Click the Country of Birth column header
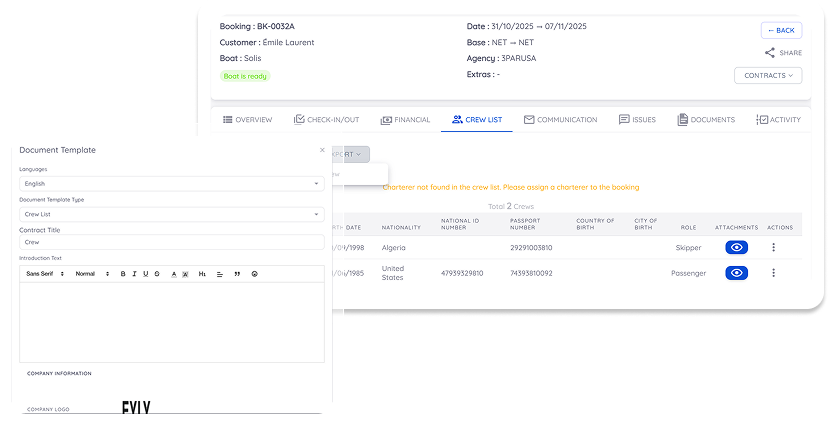Viewport: 828px width, 427px height. tap(595, 224)
